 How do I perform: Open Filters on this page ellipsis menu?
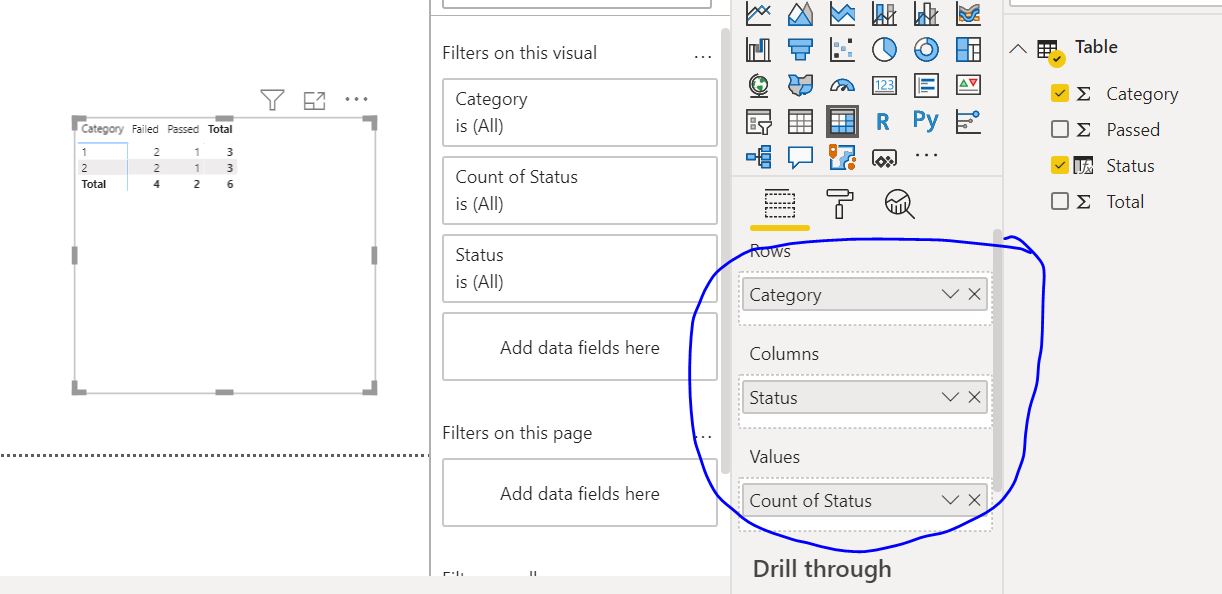(x=703, y=436)
